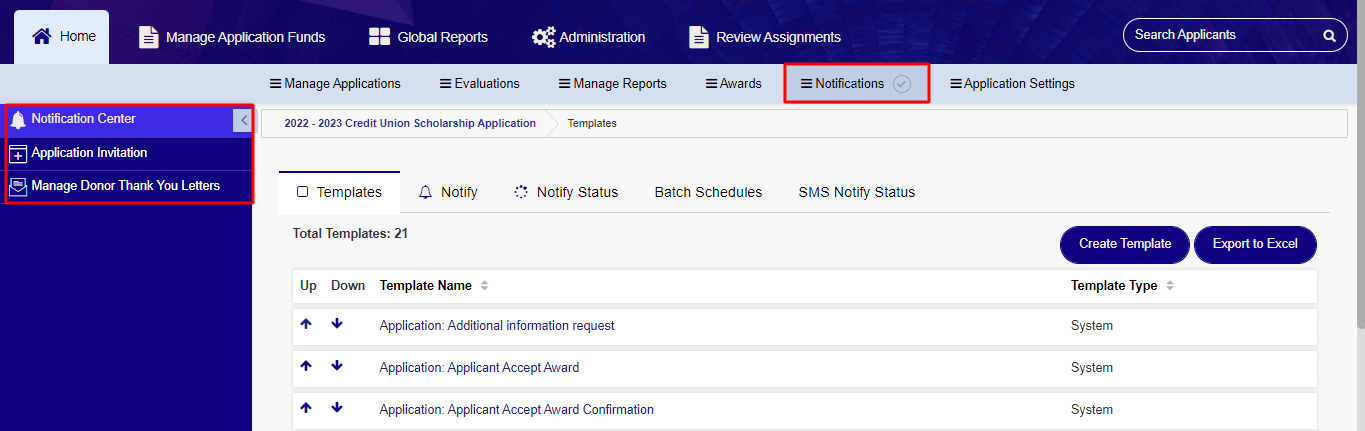Open Applicant Accept Award Confirmation template
1365x431 pixels.
[516, 409]
